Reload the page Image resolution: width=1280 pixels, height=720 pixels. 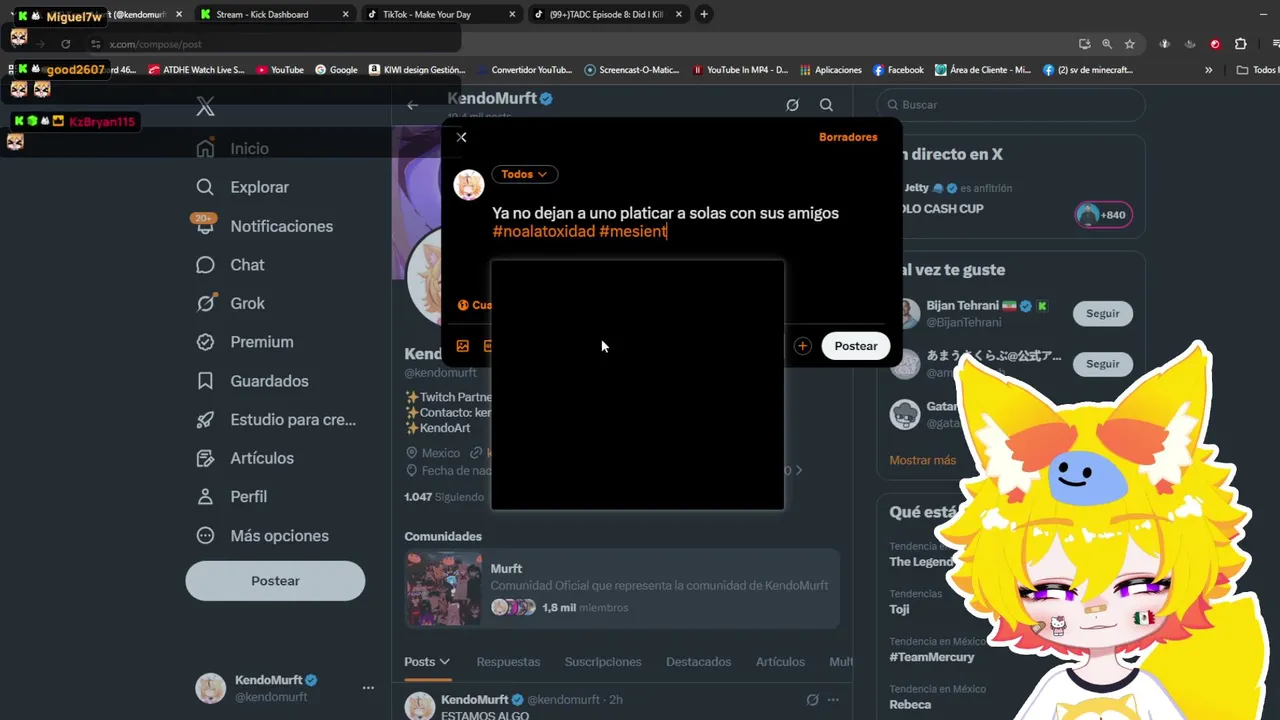click(66, 44)
